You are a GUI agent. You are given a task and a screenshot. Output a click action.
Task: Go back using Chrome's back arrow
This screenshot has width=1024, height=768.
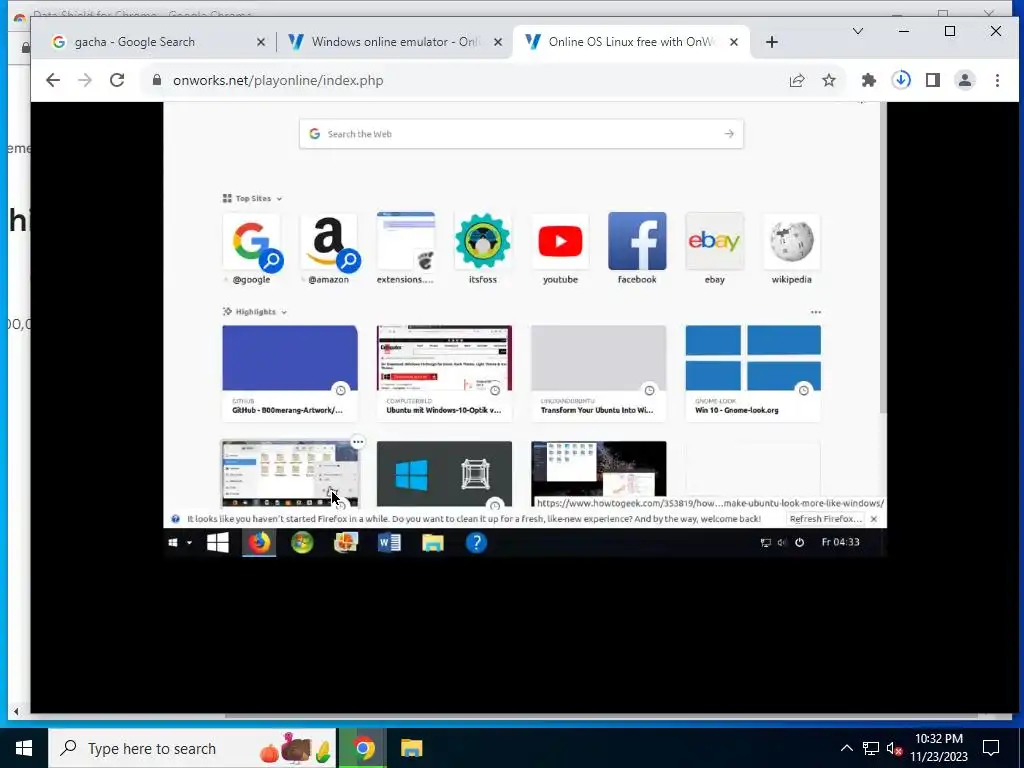[53, 80]
